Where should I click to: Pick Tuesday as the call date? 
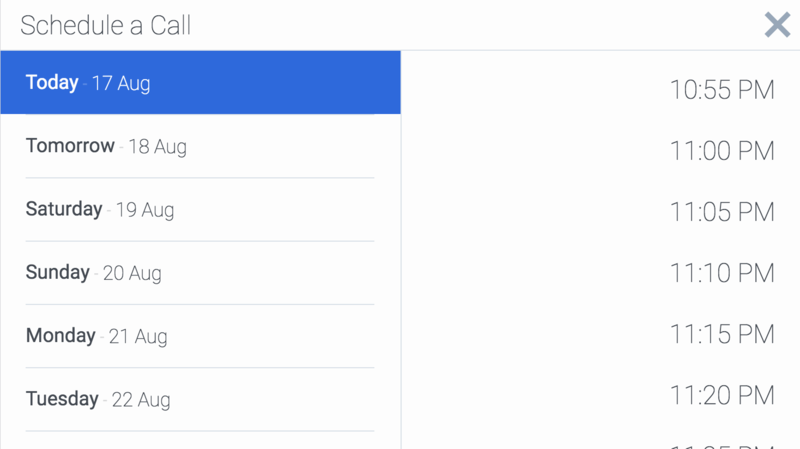click(x=62, y=399)
